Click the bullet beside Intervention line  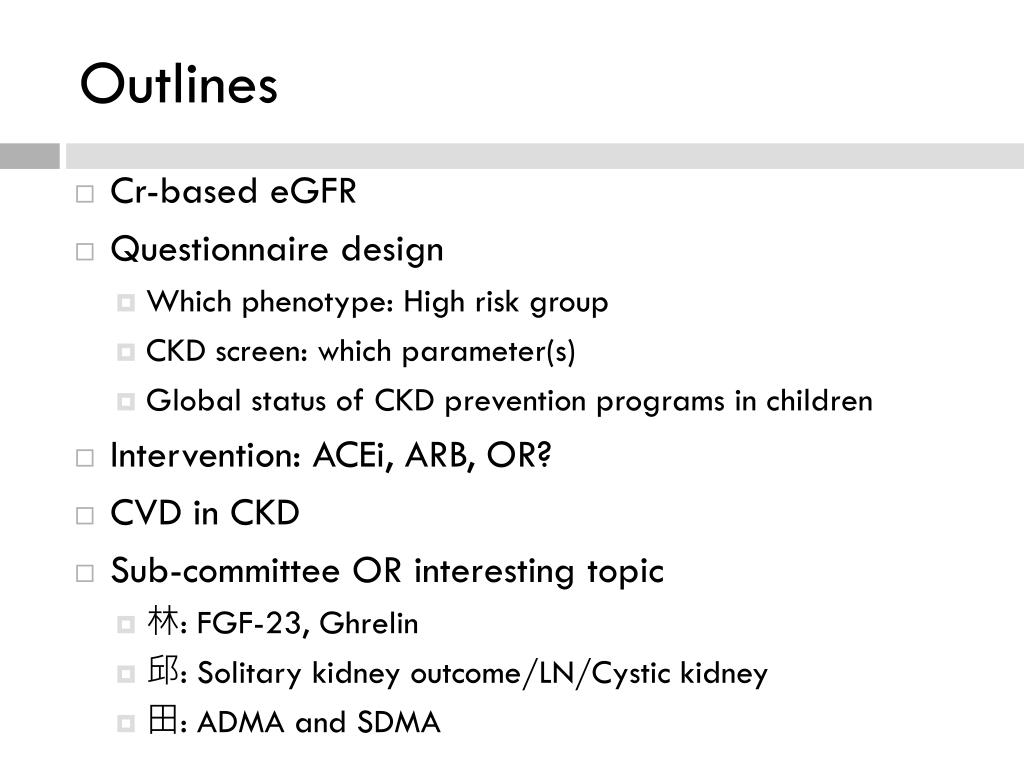click(85, 458)
